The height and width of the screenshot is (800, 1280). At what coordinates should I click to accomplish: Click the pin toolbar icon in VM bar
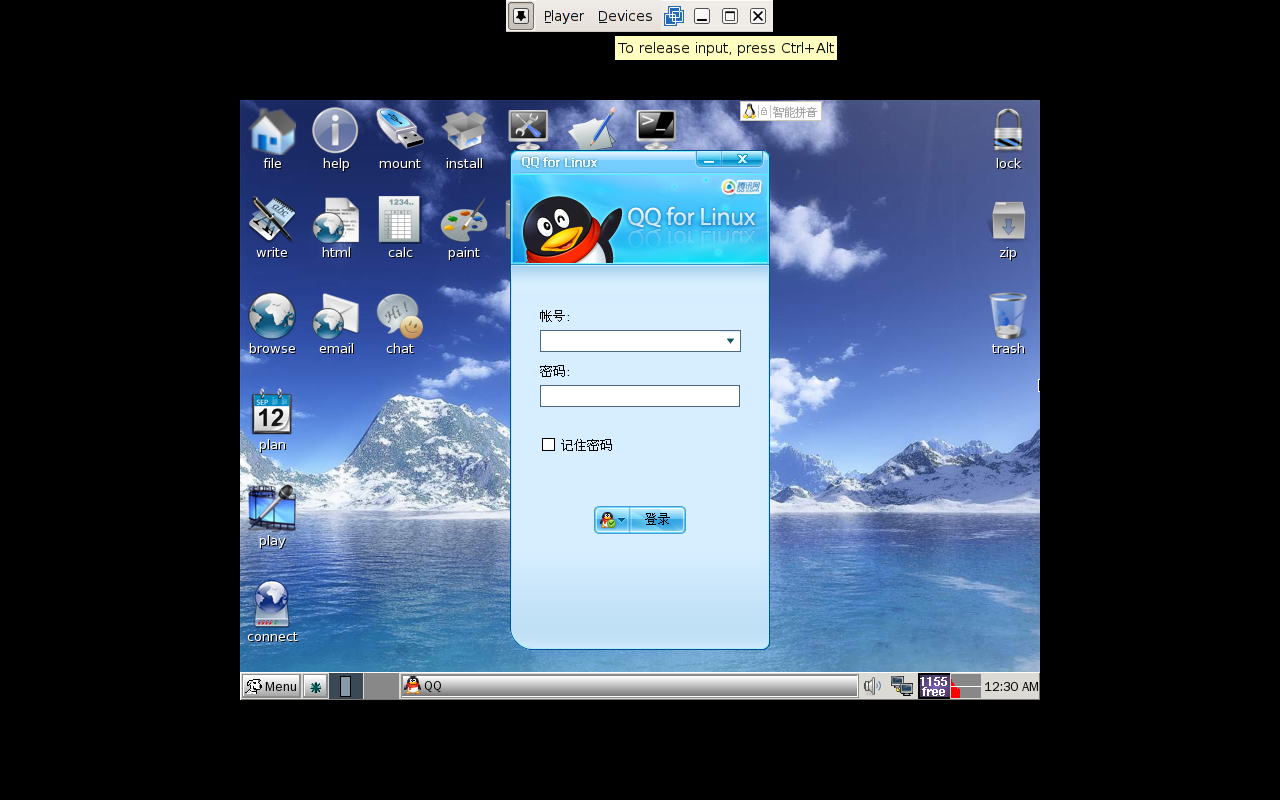click(521, 16)
